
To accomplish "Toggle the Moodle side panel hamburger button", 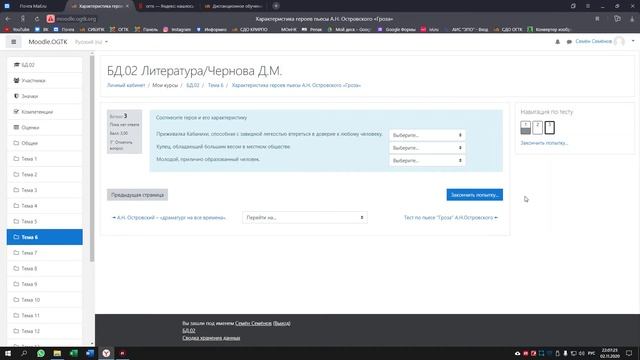I will (13, 42).
